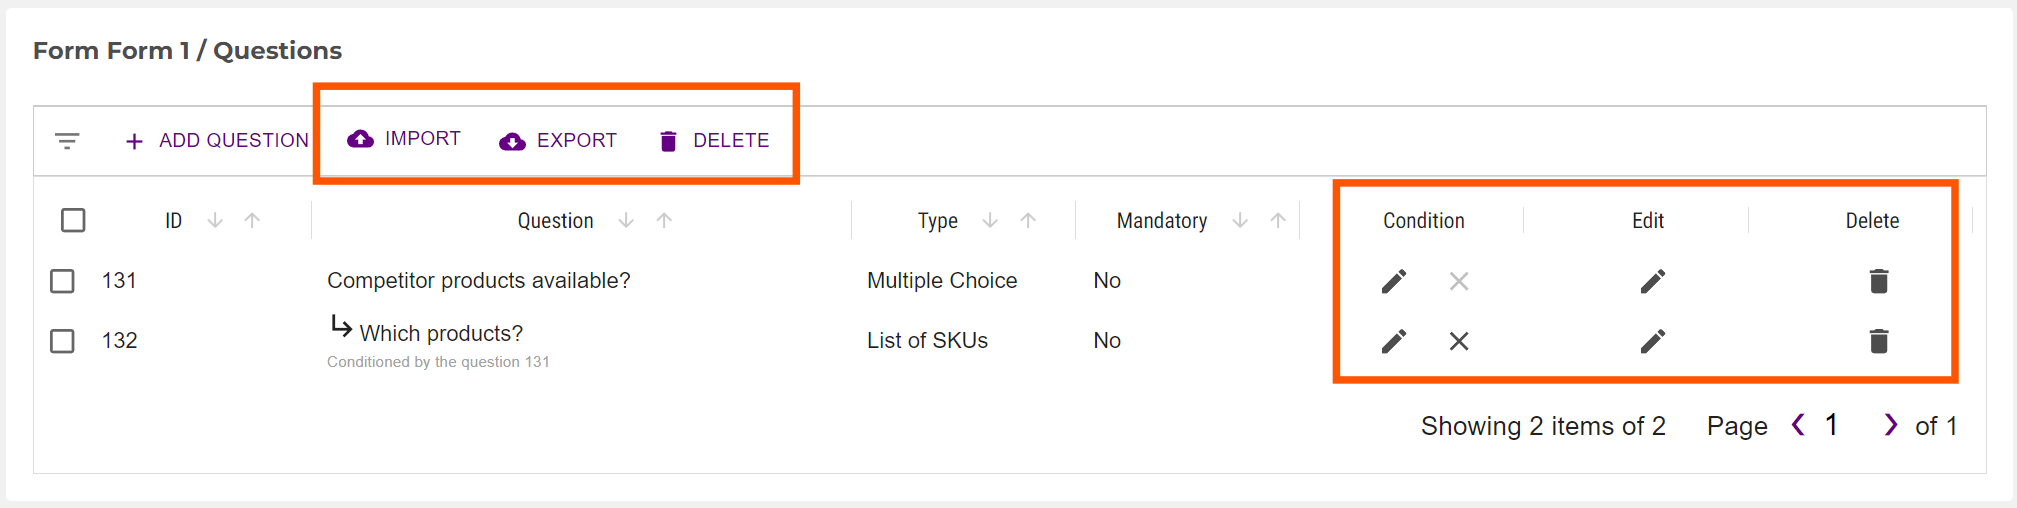Edit the 'Which products?' question

tap(1652, 341)
